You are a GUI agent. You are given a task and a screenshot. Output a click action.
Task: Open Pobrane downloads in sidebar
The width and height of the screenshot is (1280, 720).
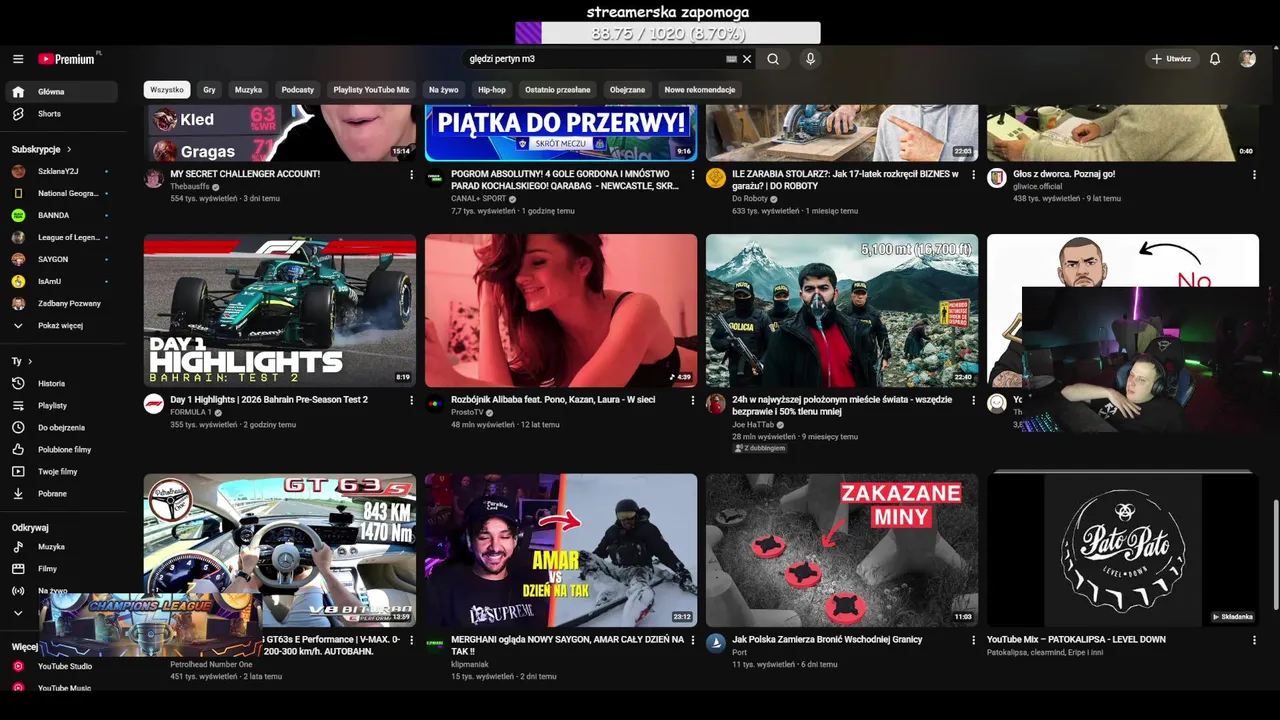(64, 494)
